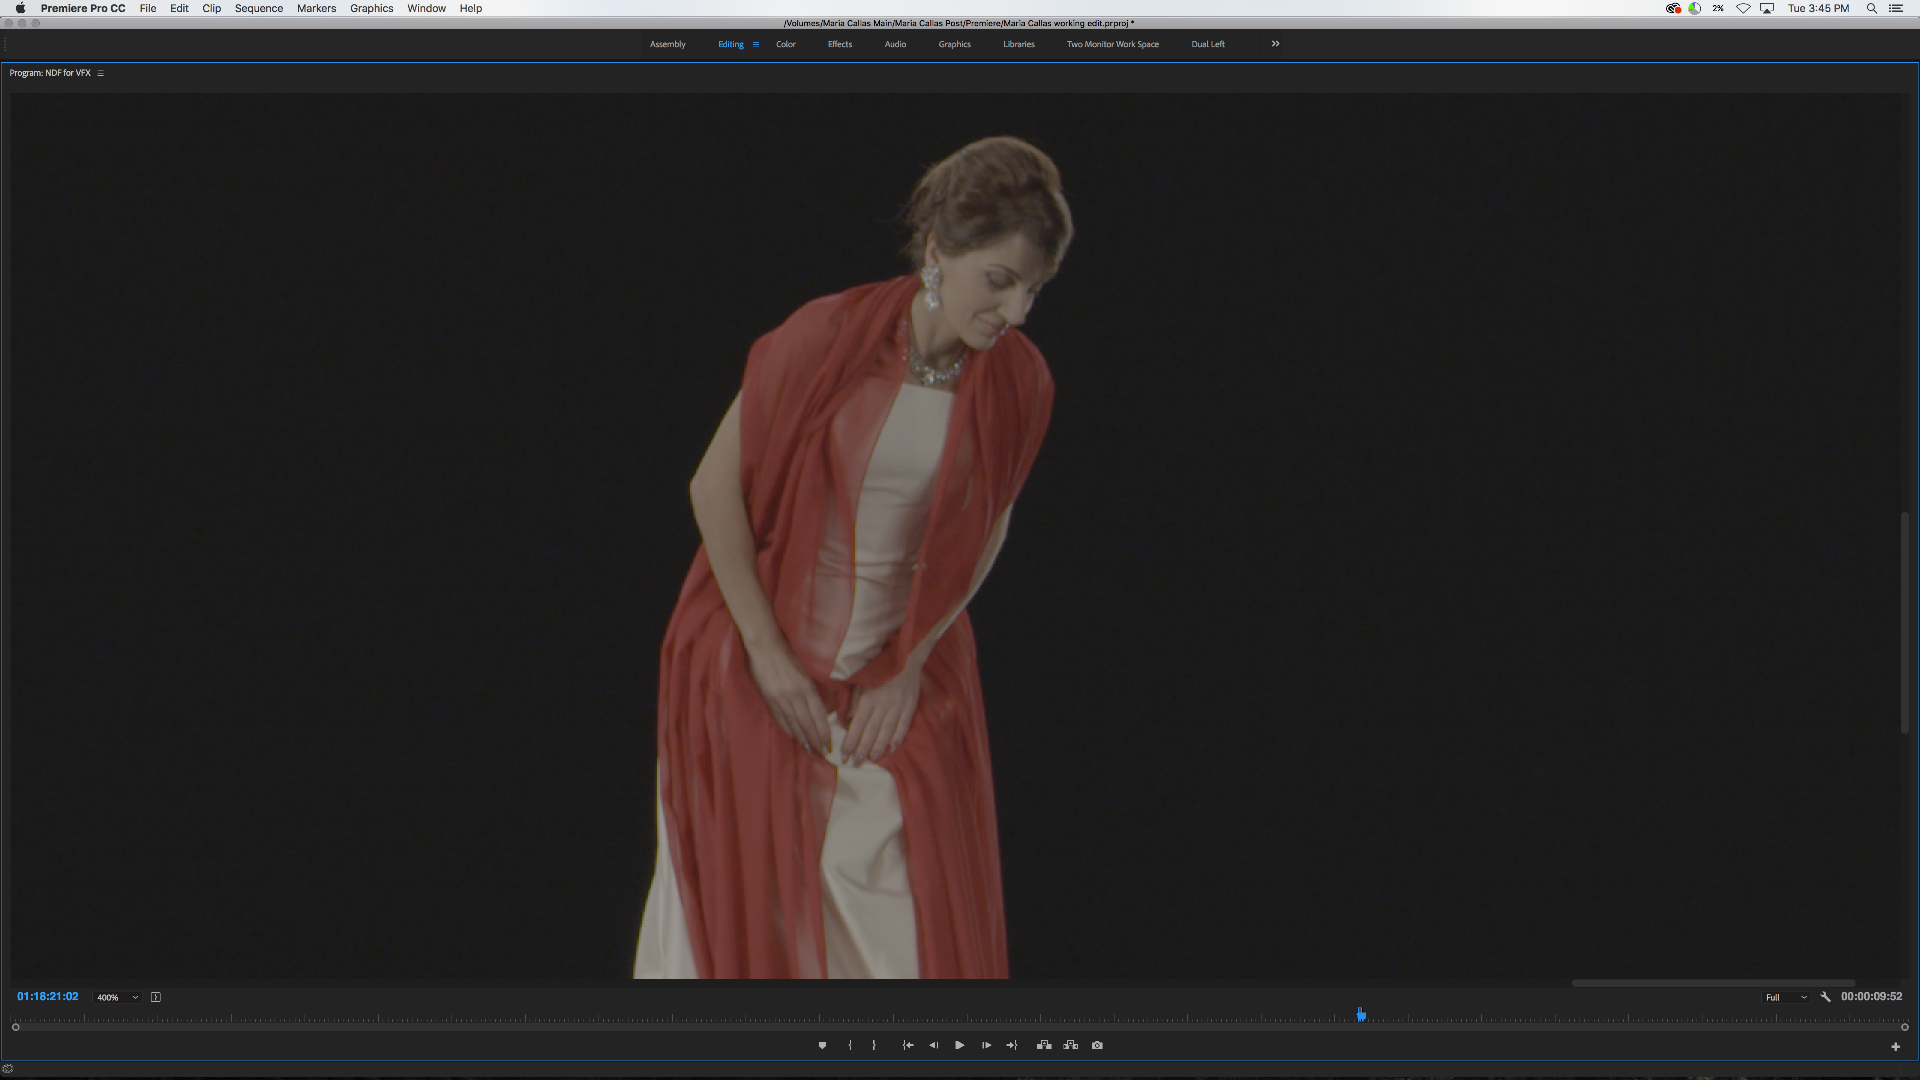Switch to the Assembly workspace
The image size is (1920, 1080).
[668, 44]
